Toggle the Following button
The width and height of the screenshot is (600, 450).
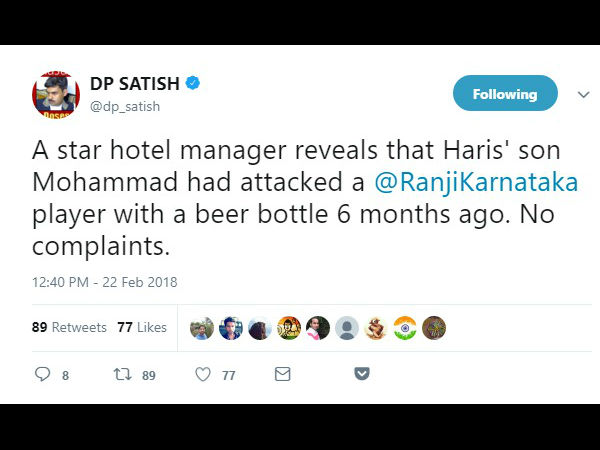tap(505, 93)
